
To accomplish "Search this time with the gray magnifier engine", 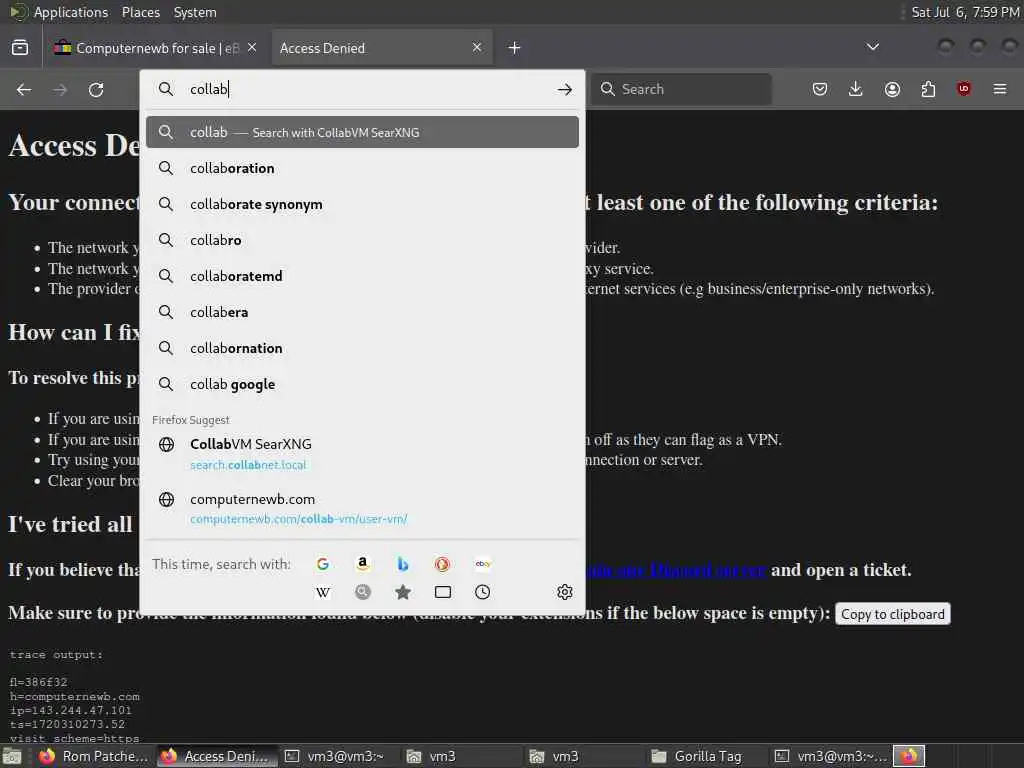I will [x=362, y=592].
